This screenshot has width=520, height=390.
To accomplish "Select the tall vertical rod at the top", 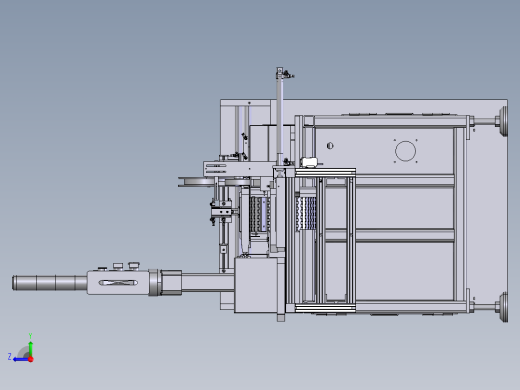I will pyautogui.click(x=279, y=117).
